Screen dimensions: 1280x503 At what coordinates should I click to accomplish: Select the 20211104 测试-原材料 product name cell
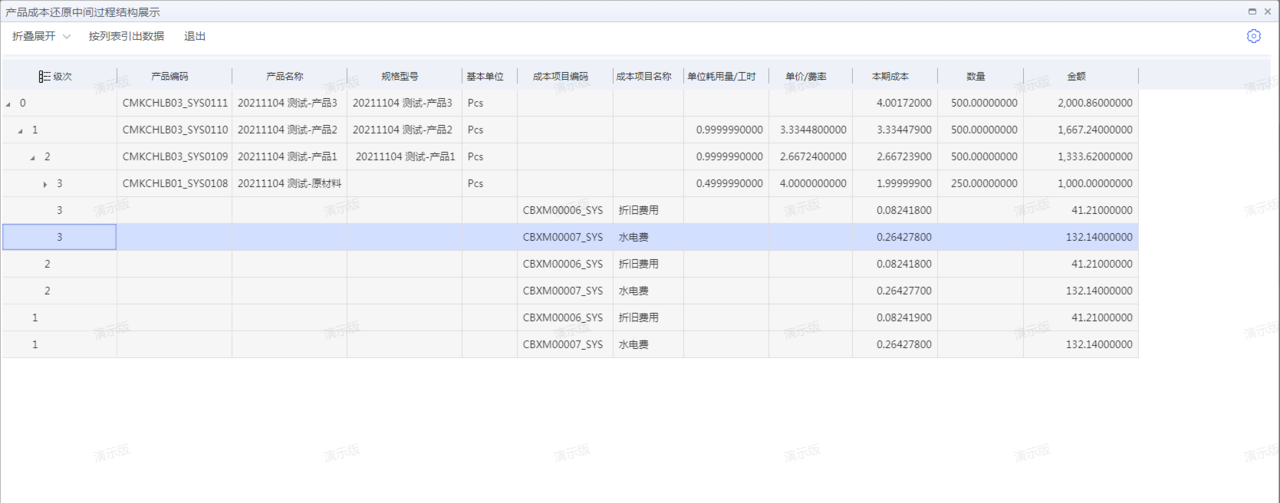coord(287,184)
